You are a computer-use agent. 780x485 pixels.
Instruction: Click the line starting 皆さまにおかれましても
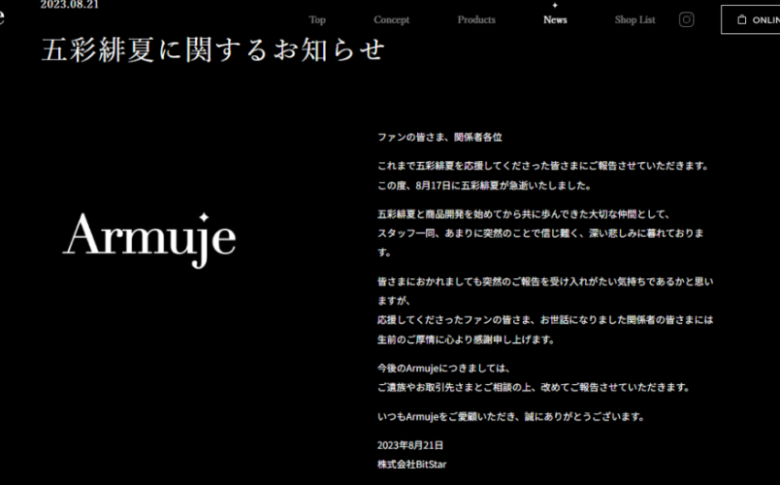(x=545, y=282)
